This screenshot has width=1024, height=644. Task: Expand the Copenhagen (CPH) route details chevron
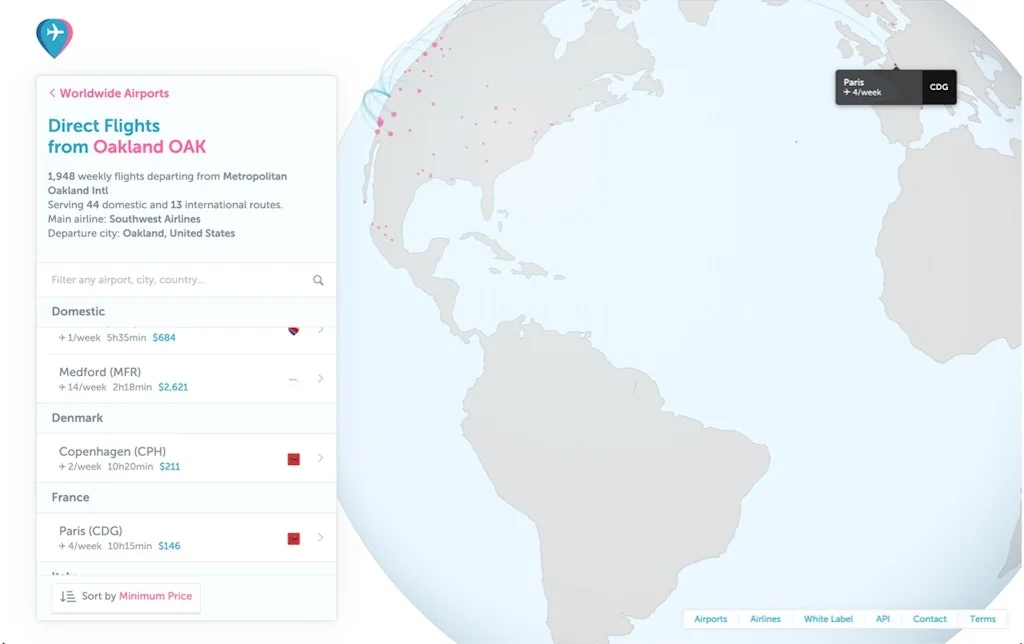pos(320,458)
